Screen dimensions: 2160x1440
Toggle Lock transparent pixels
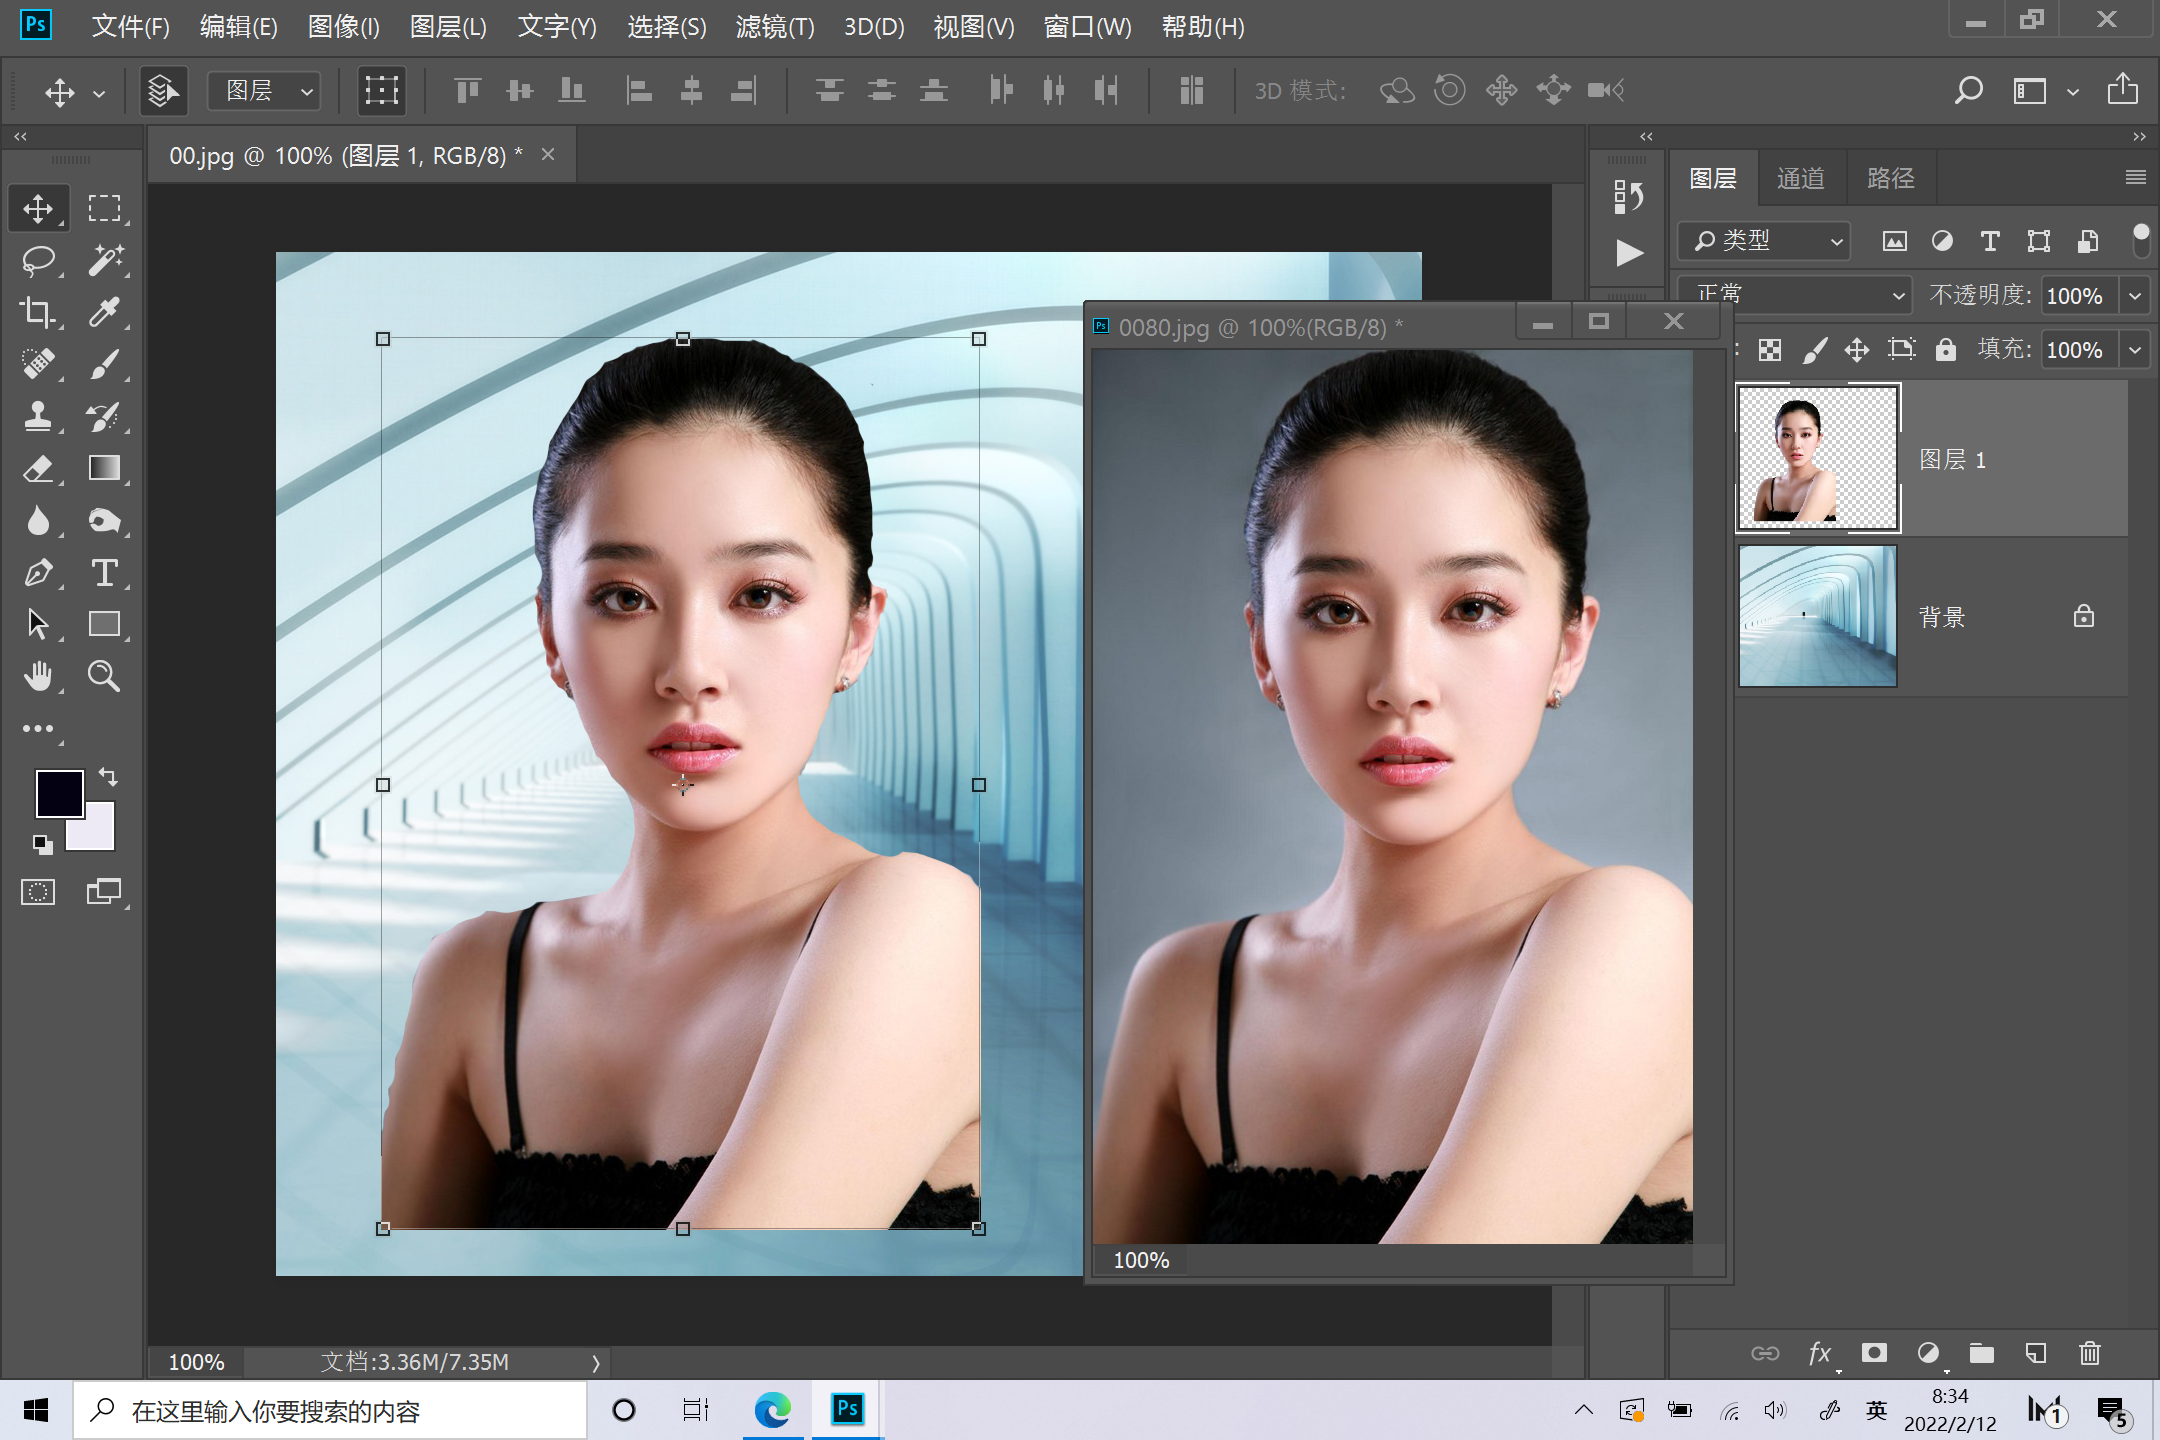(1770, 350)
